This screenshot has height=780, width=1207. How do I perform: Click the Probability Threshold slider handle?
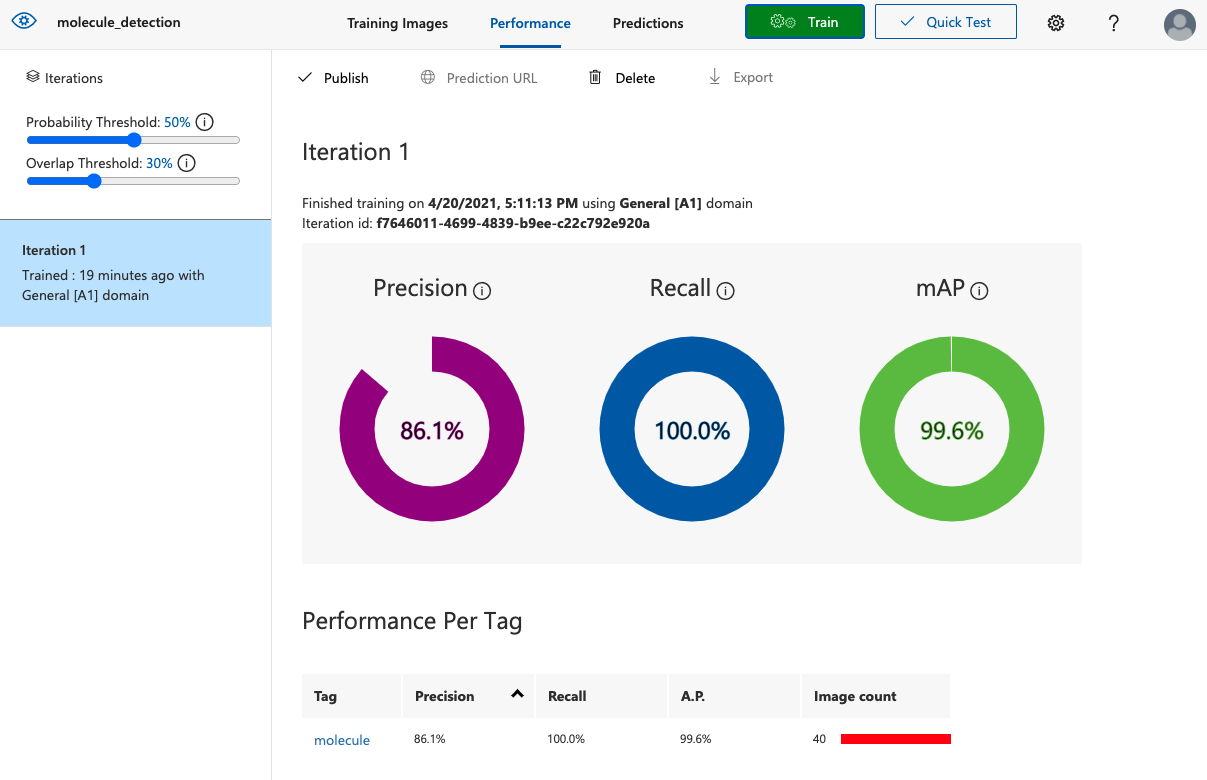click(x=135, y=140)
